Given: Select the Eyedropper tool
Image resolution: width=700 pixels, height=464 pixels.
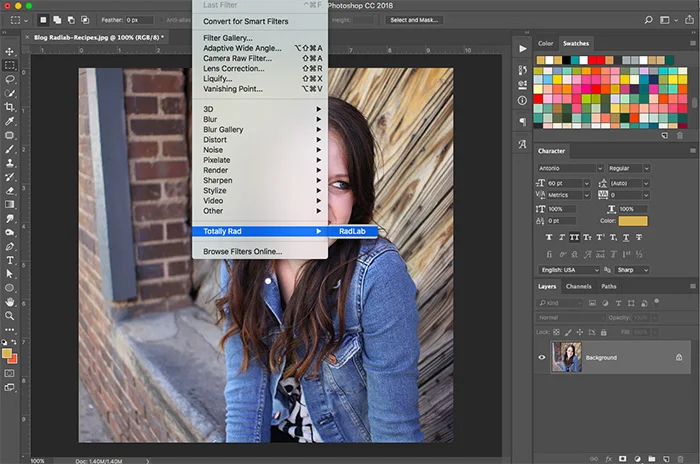Looking at the screenshot, I should tap(9, 121).
